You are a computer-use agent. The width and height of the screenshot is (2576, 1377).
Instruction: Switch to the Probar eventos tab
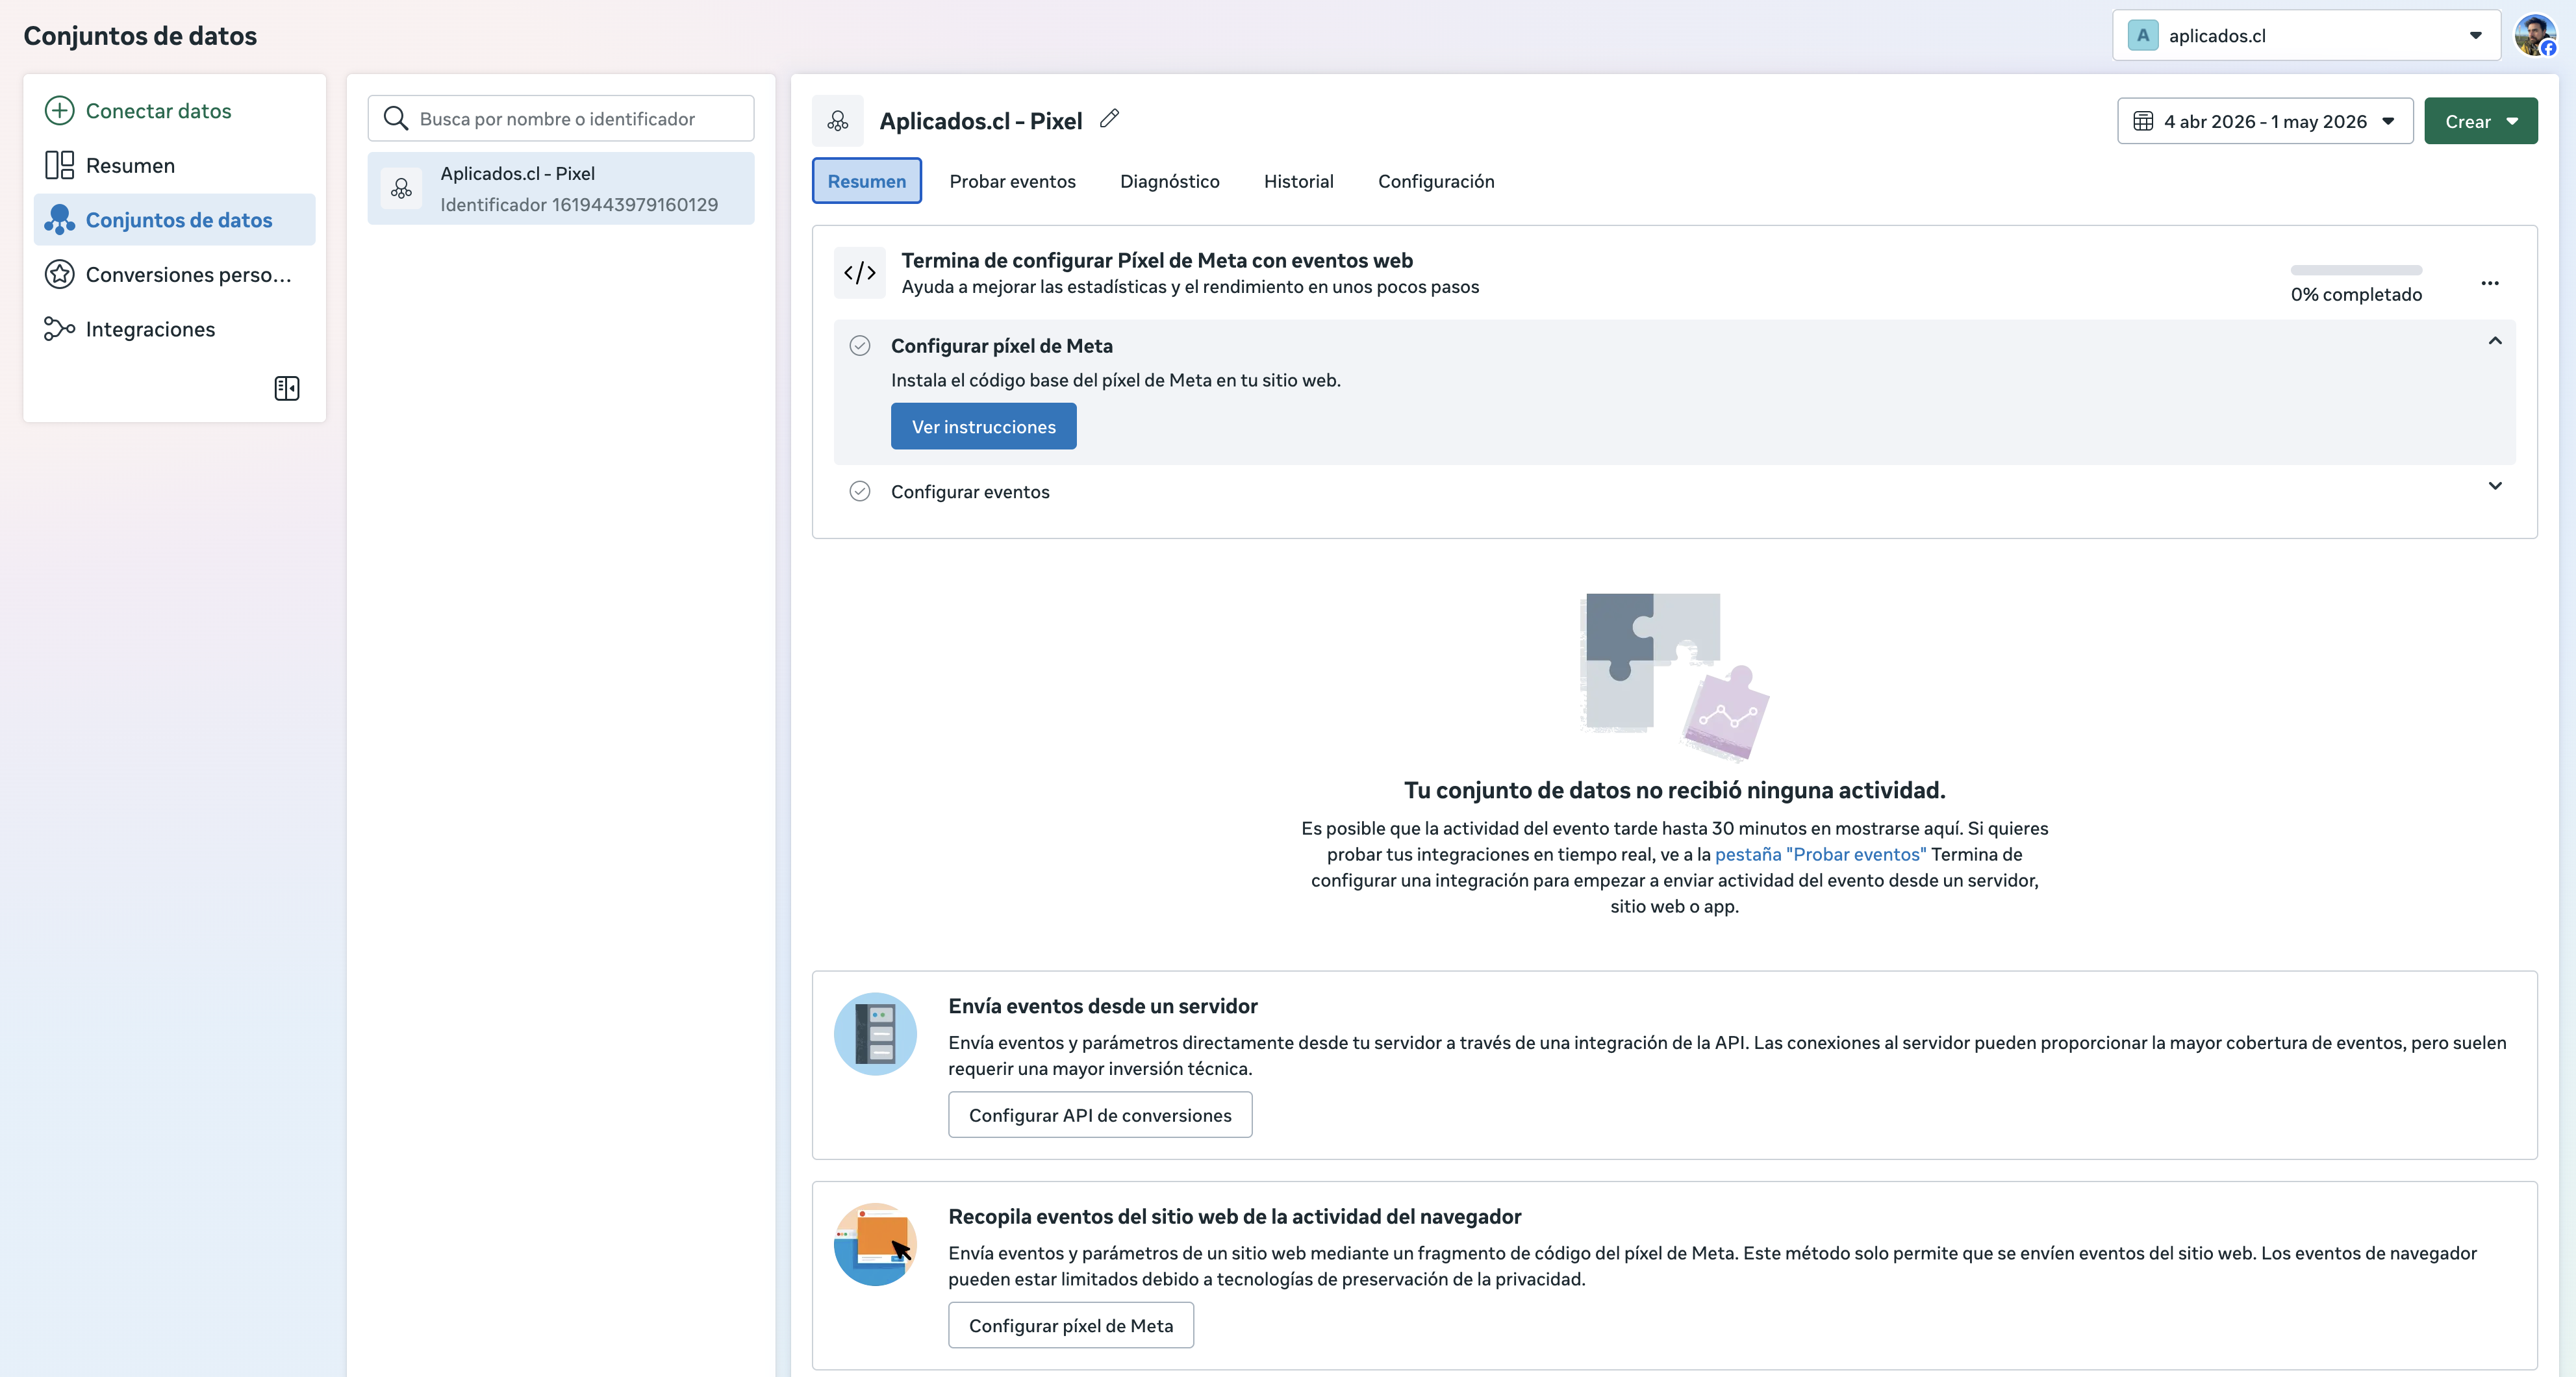tap(1013, 181)
